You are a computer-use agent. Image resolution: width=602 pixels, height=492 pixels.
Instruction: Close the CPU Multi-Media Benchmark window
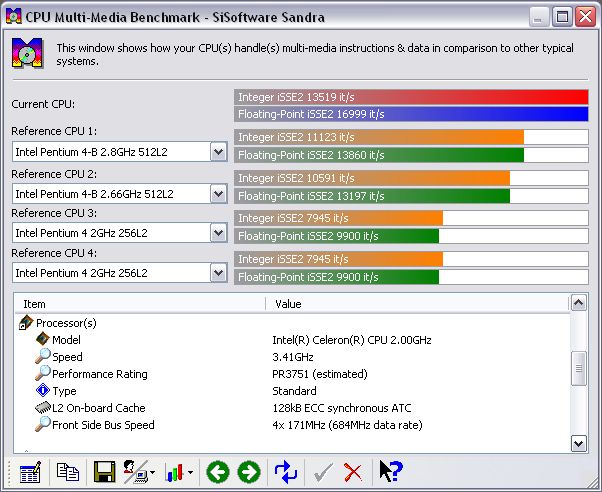pos(585,17)
